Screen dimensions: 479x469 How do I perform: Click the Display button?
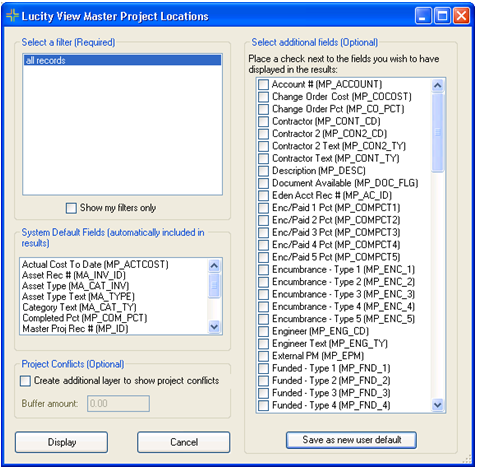(x=62, y=442)
